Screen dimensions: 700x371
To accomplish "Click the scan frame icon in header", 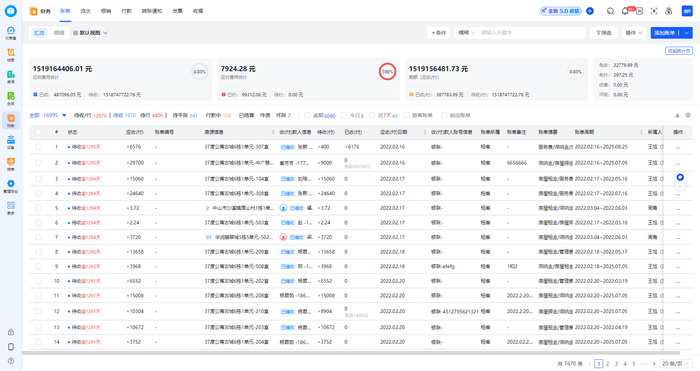I will click(x=654, y=11).
